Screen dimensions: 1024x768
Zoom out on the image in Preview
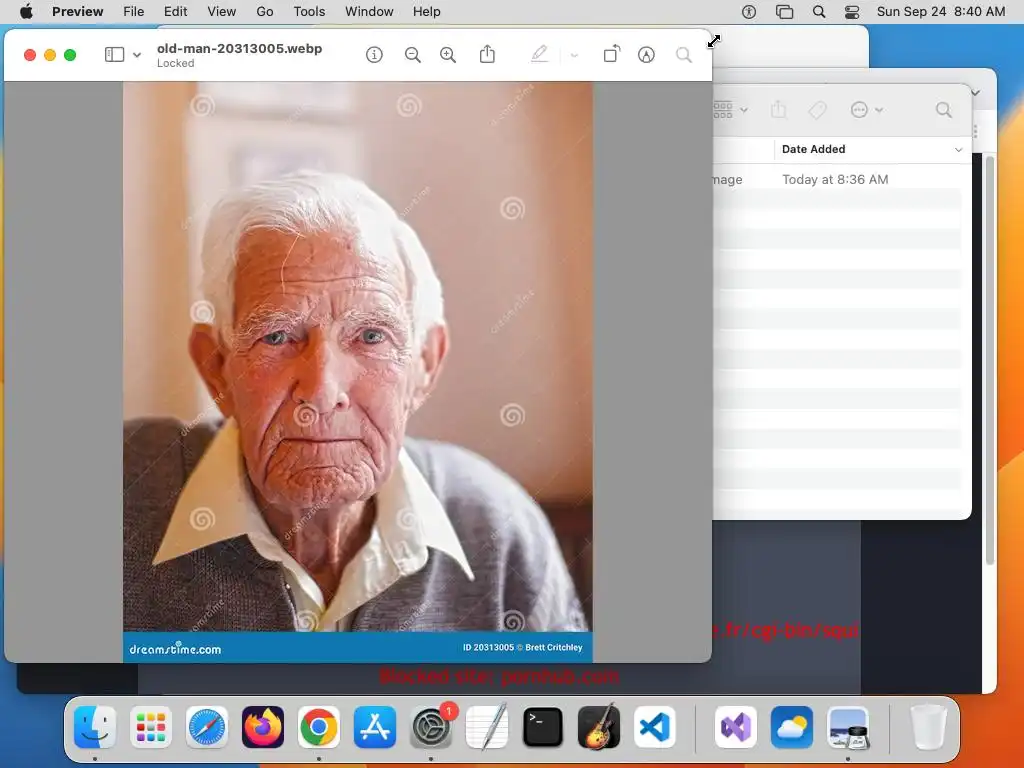click(412, 55)
